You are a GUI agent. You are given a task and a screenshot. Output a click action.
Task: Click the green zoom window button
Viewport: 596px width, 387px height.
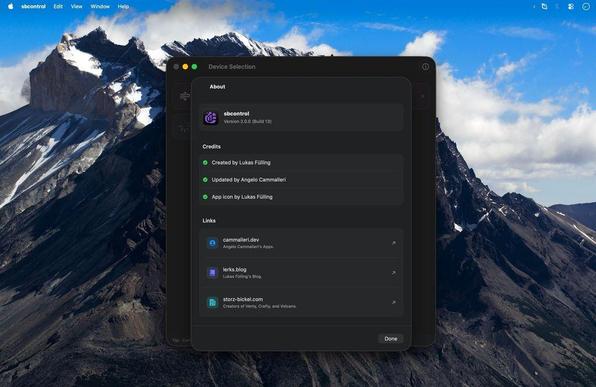click(195, 67)
